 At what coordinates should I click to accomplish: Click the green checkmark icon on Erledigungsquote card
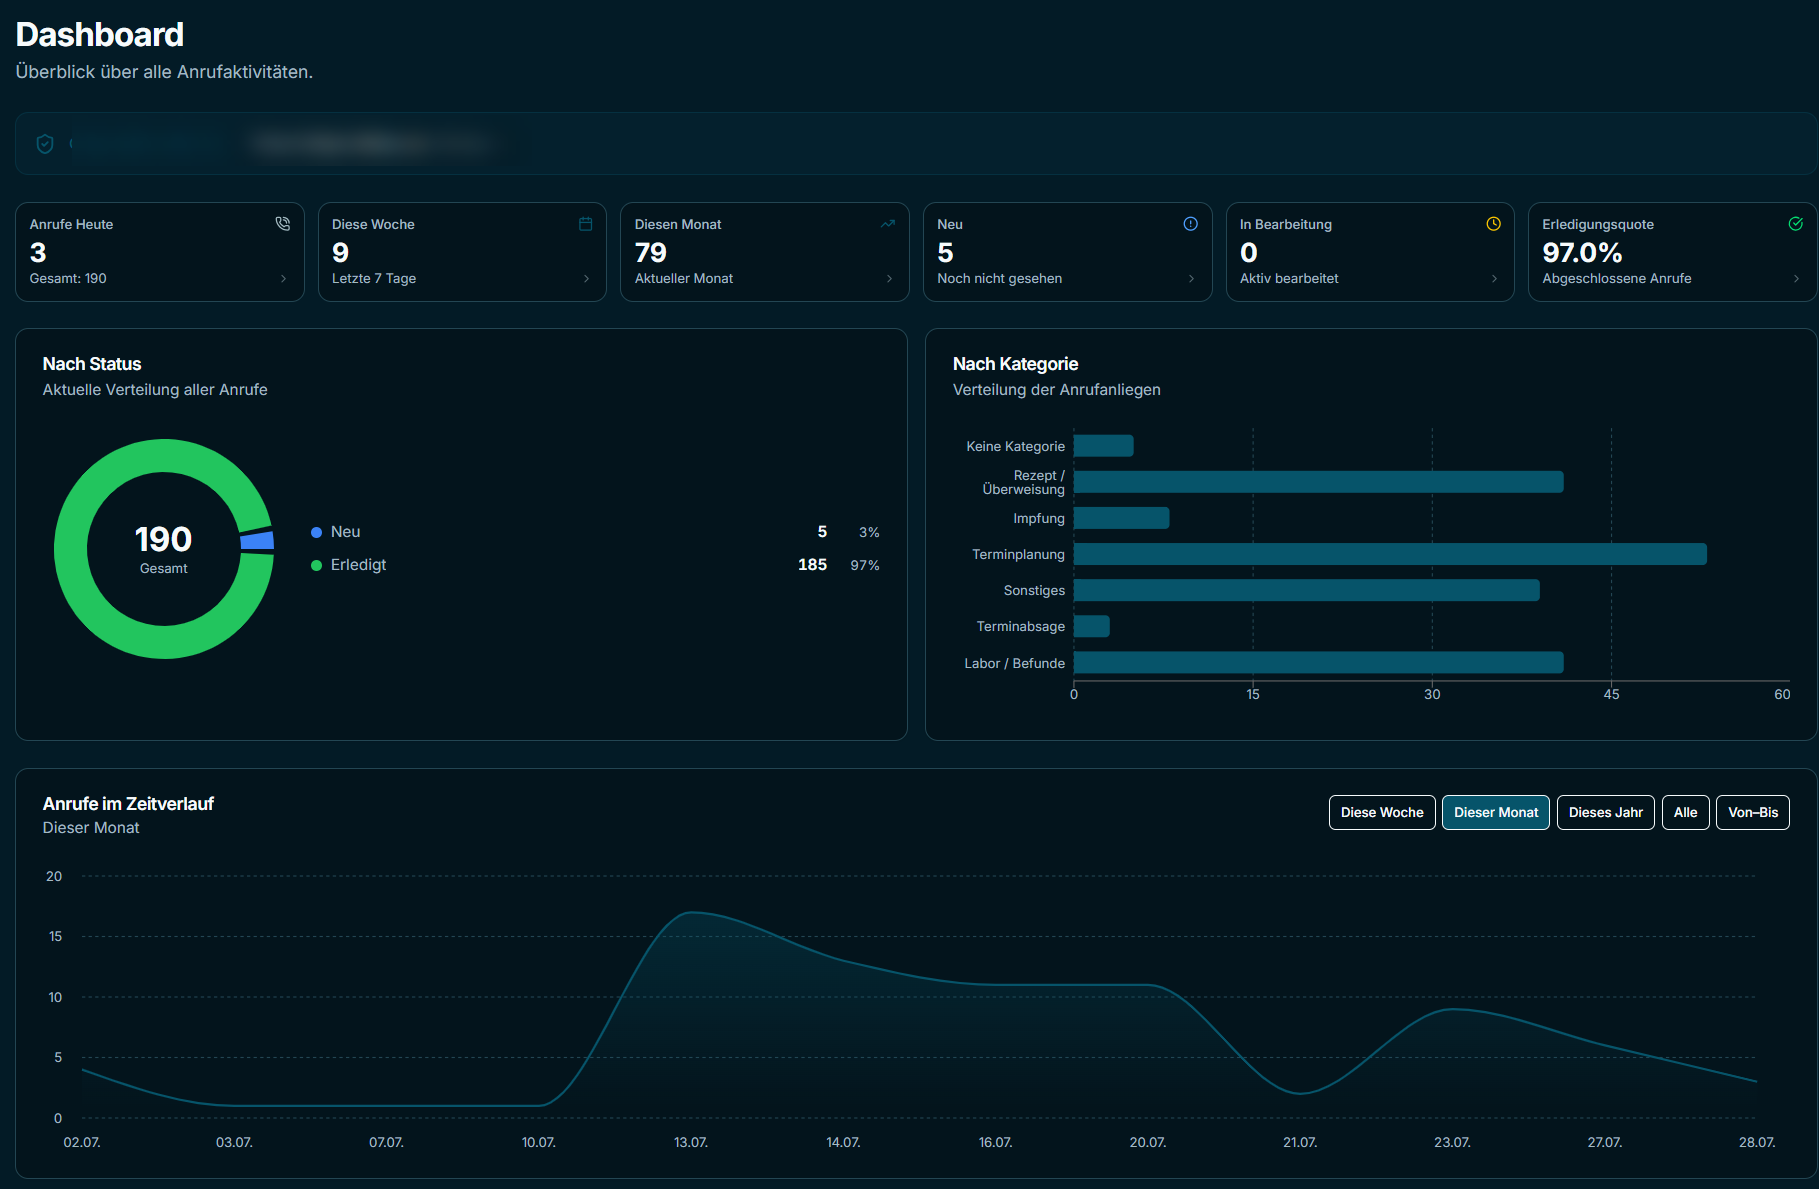pyautogui.click(x=1796, y=224)
